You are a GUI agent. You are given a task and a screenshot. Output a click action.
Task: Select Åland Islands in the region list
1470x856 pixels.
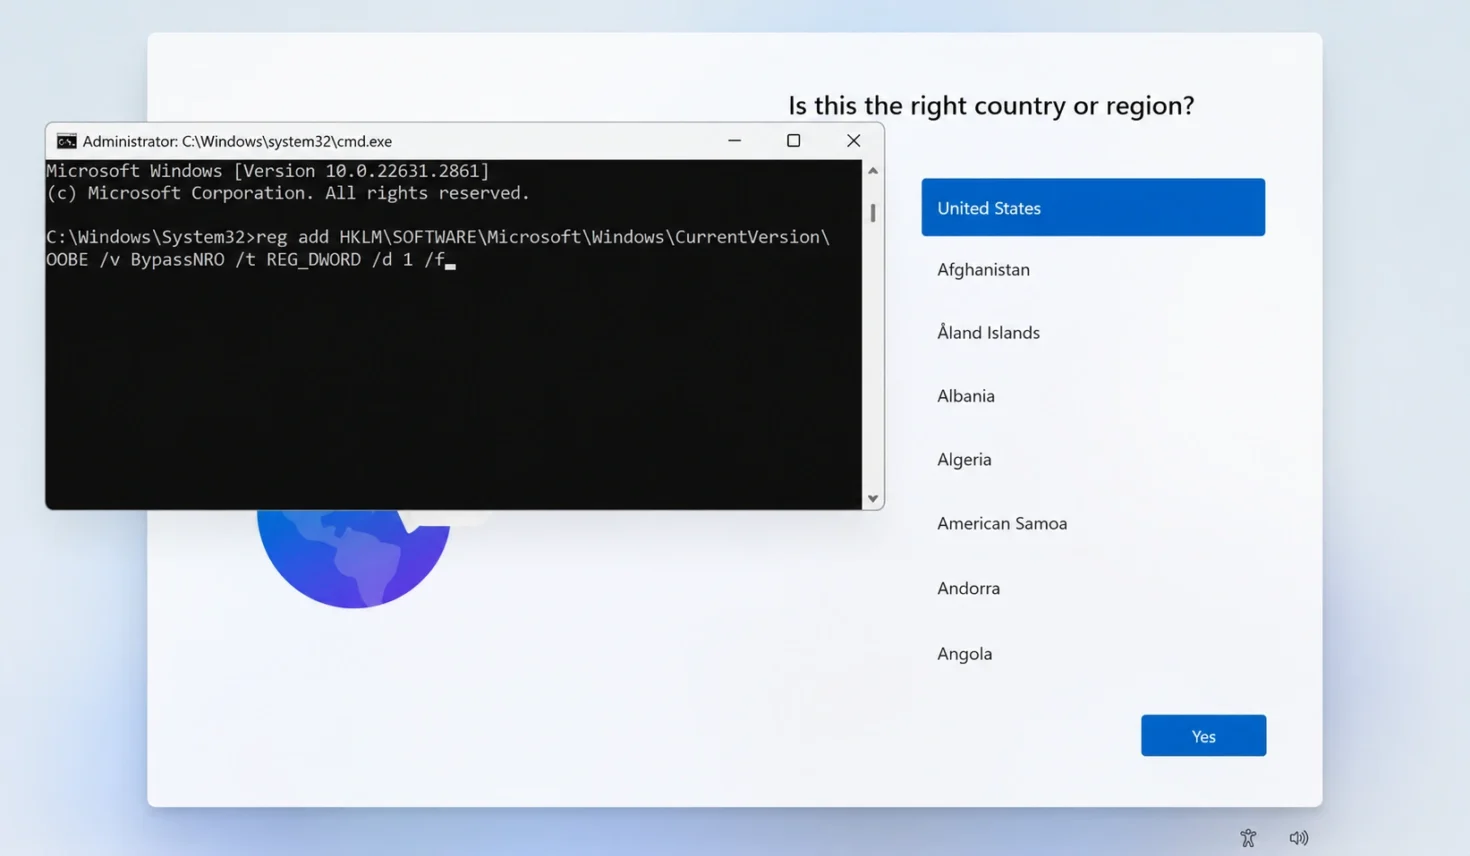[x=1093, y=332]
